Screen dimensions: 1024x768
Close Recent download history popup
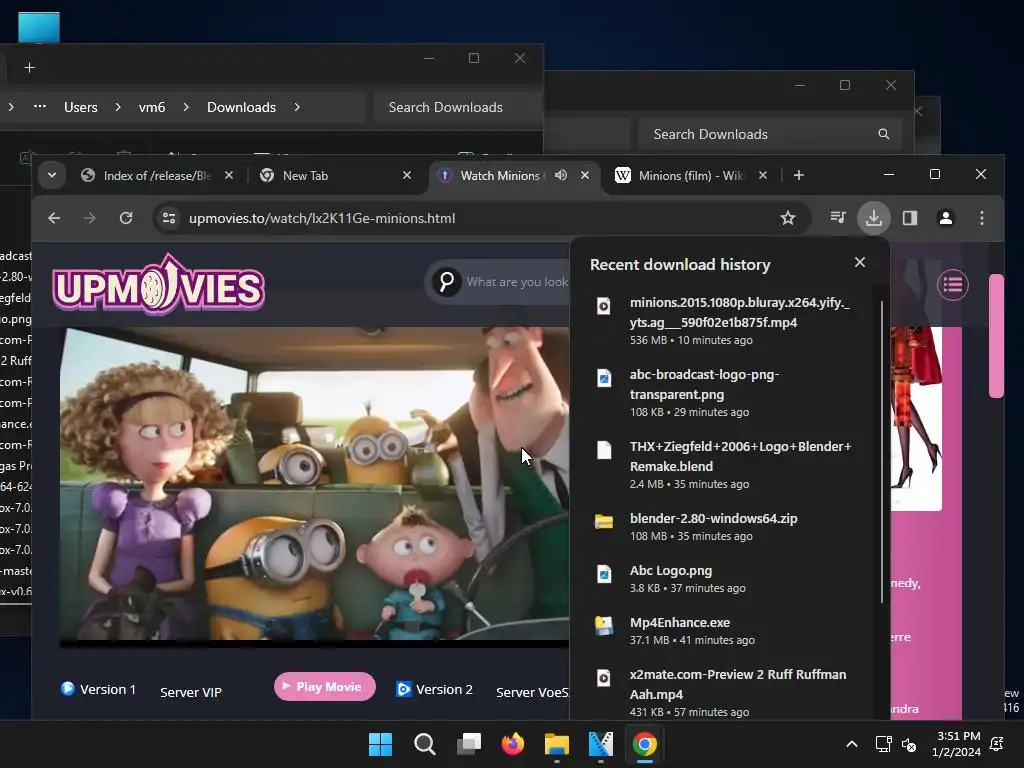pyautogui.click(x=859, y=262)
